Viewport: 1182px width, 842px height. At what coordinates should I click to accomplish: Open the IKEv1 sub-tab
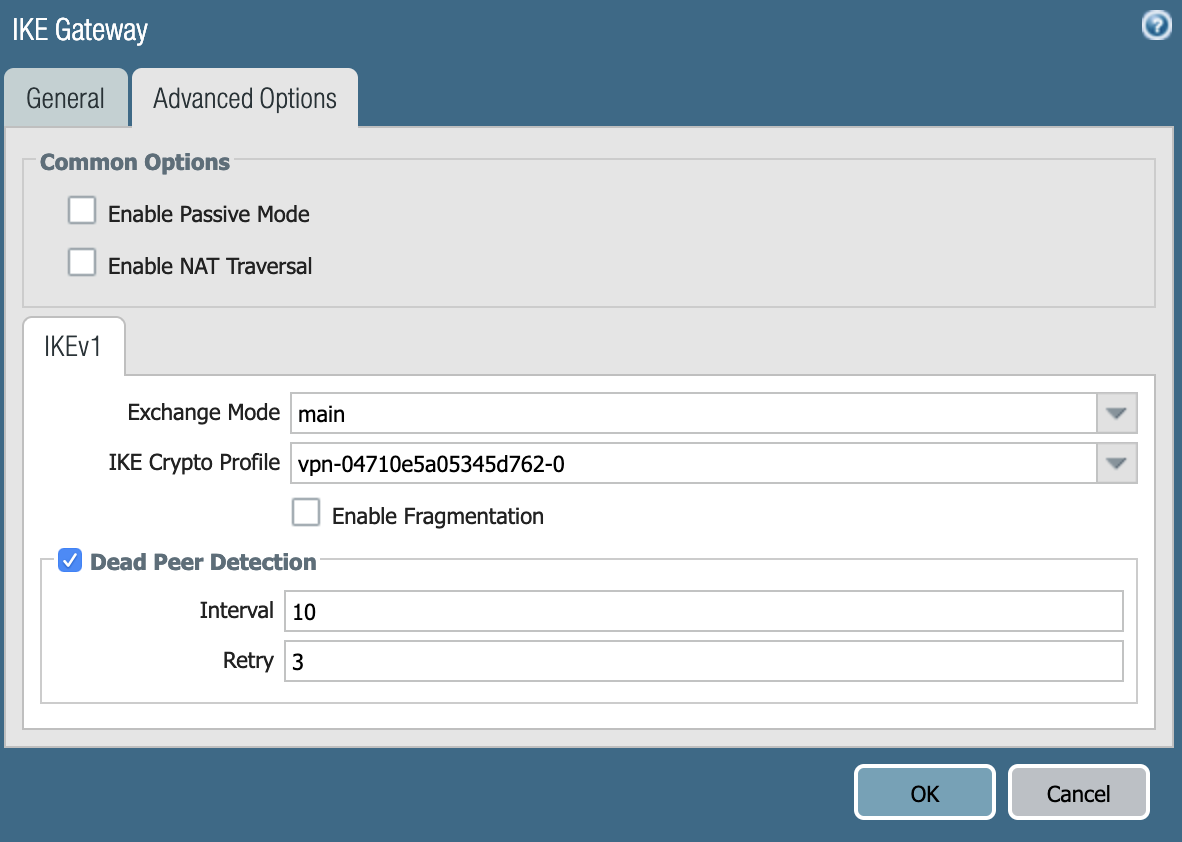[73, 346]
